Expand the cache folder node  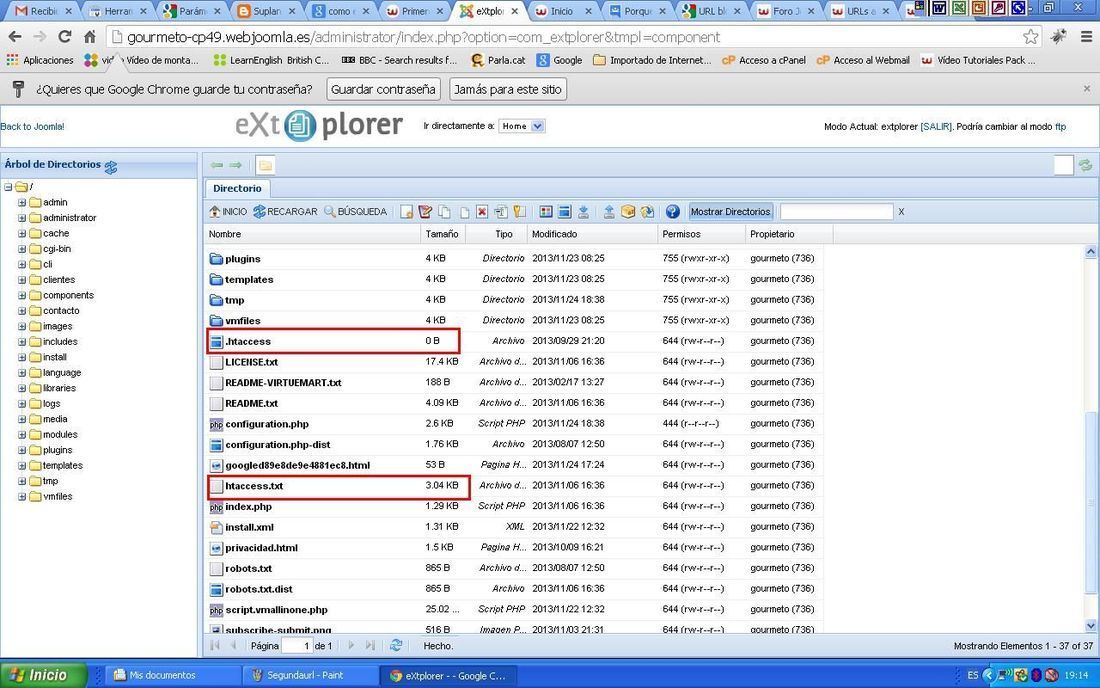tap(22, 234)
